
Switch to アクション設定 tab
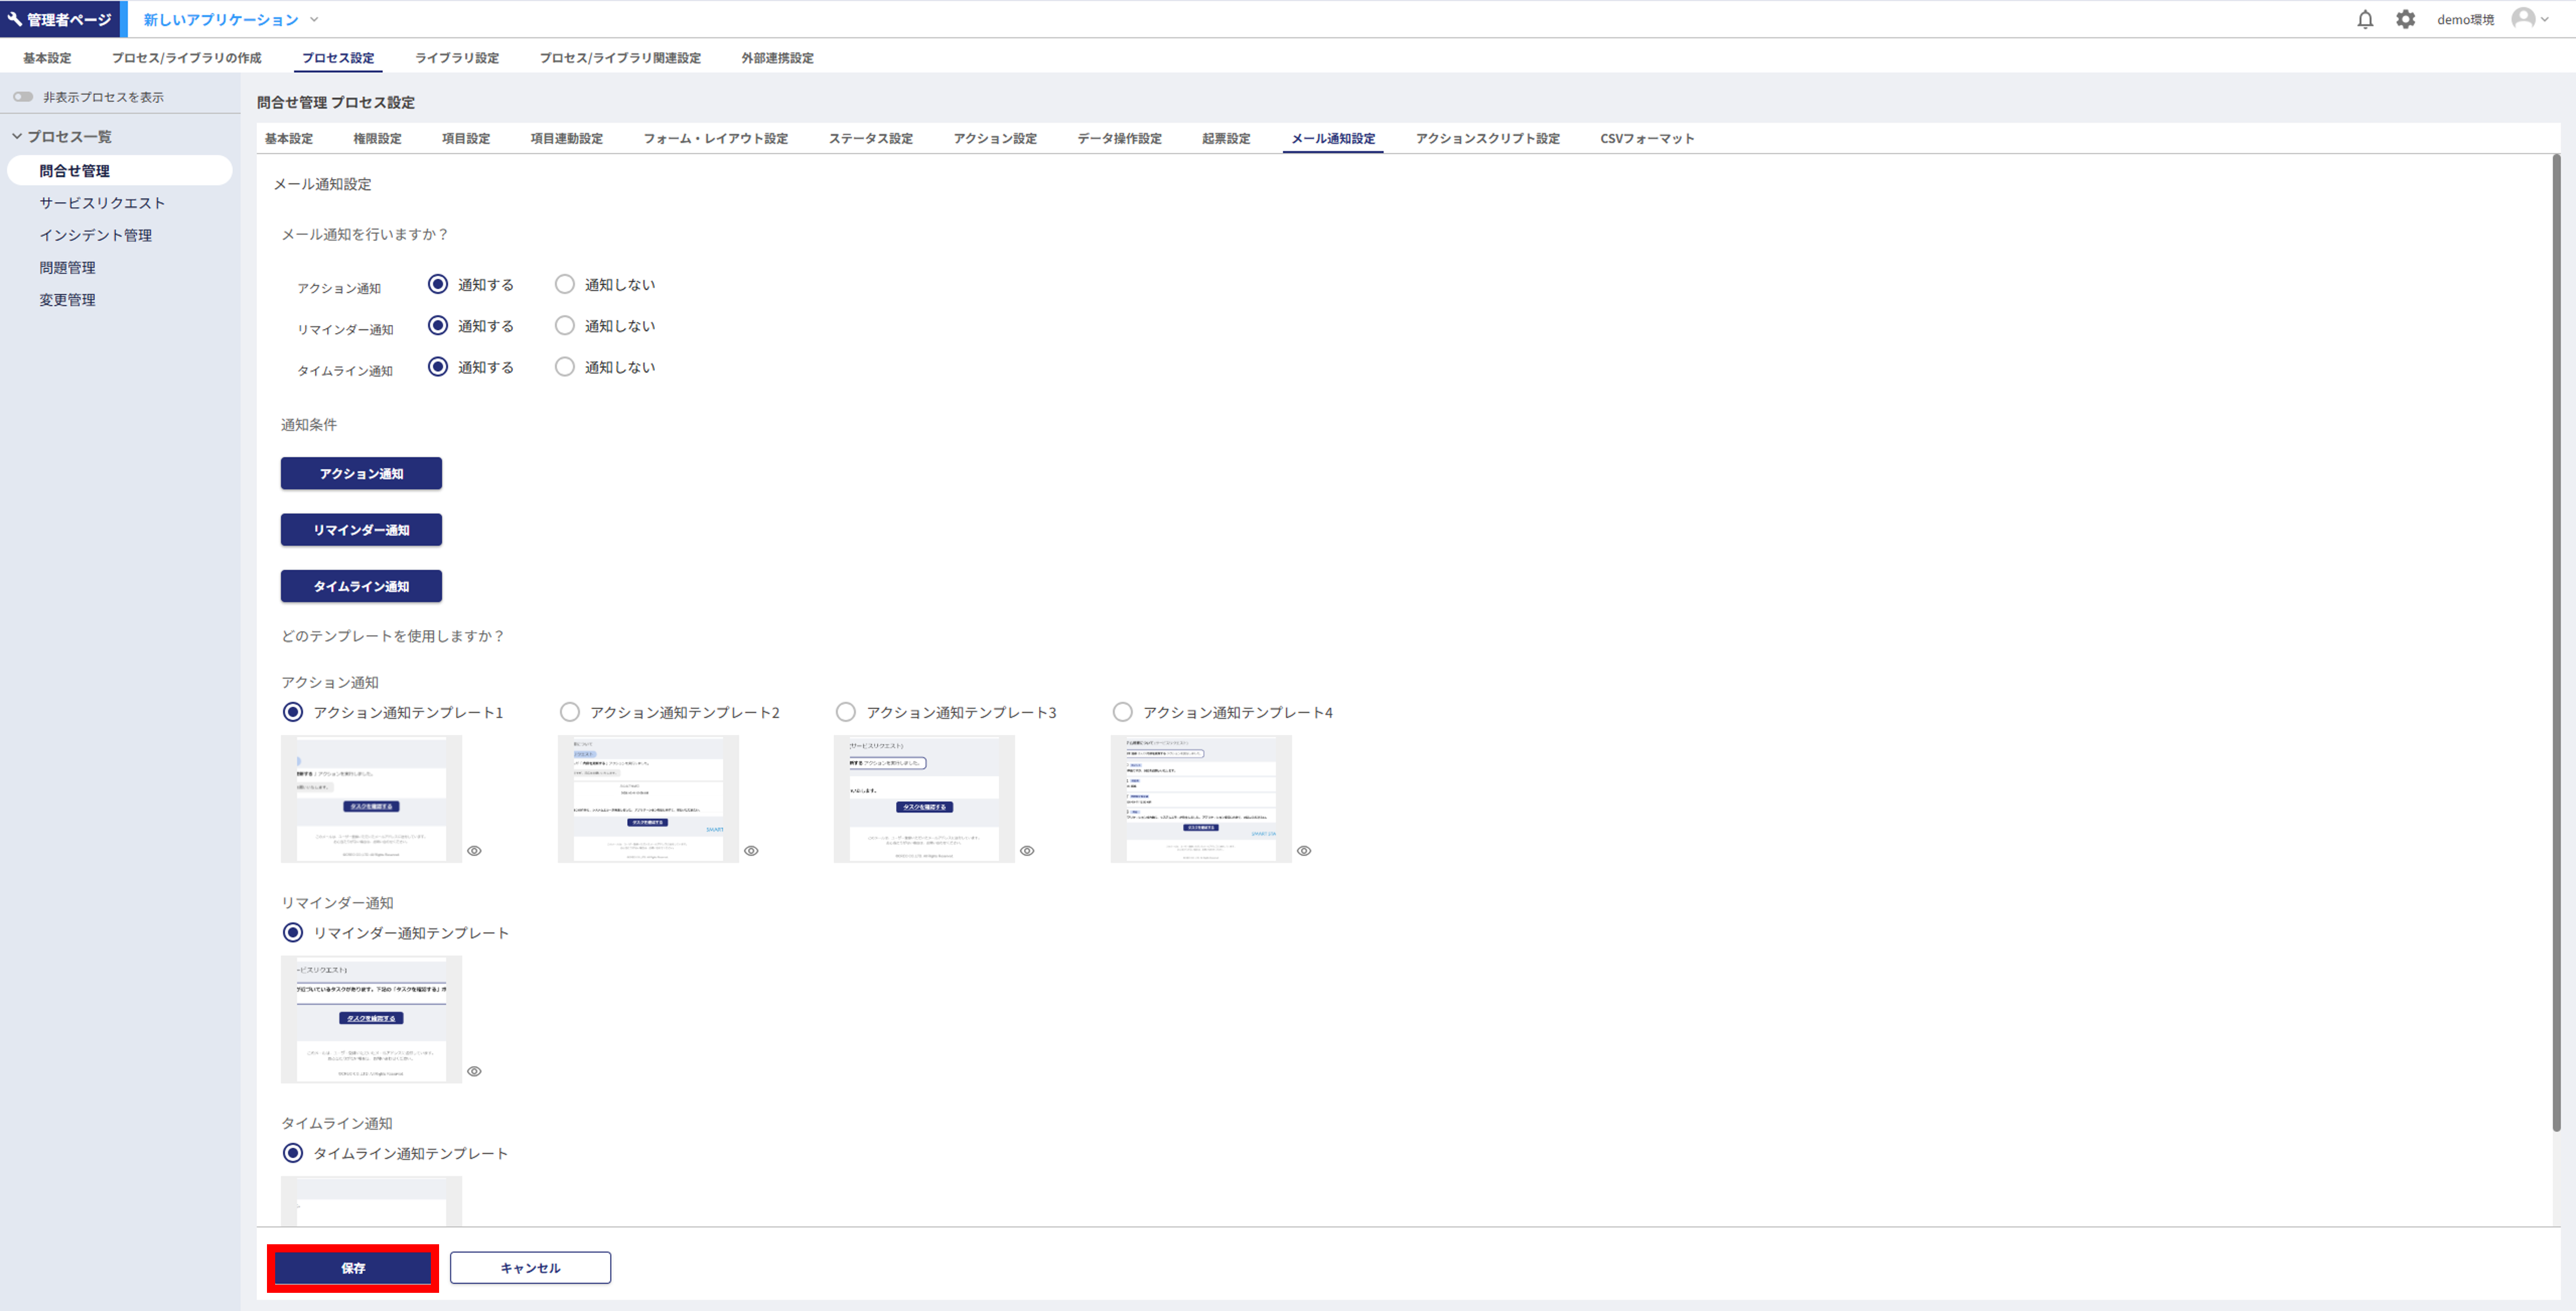click(994, 138)
